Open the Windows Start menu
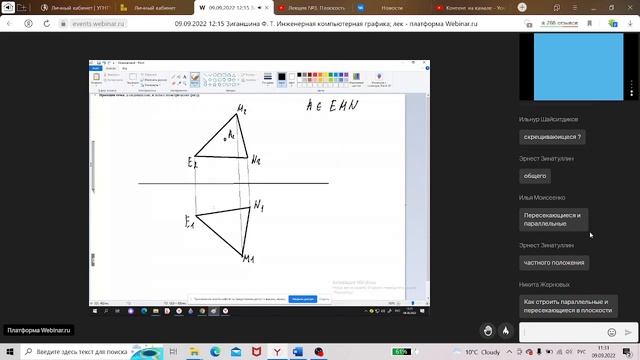The height and width of the screenshot is (360, 640). [10, 351]
